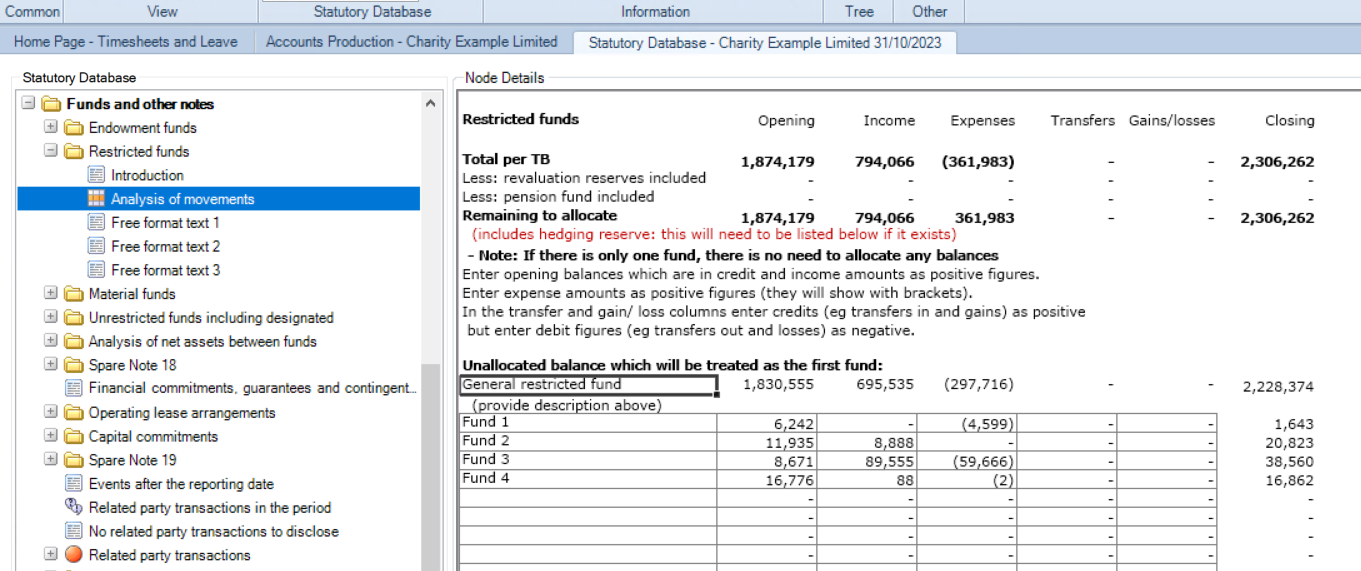Screen dimensions: 1361x571
Task: Click the Material funds folder icon
Action: (x=73, y=294)
